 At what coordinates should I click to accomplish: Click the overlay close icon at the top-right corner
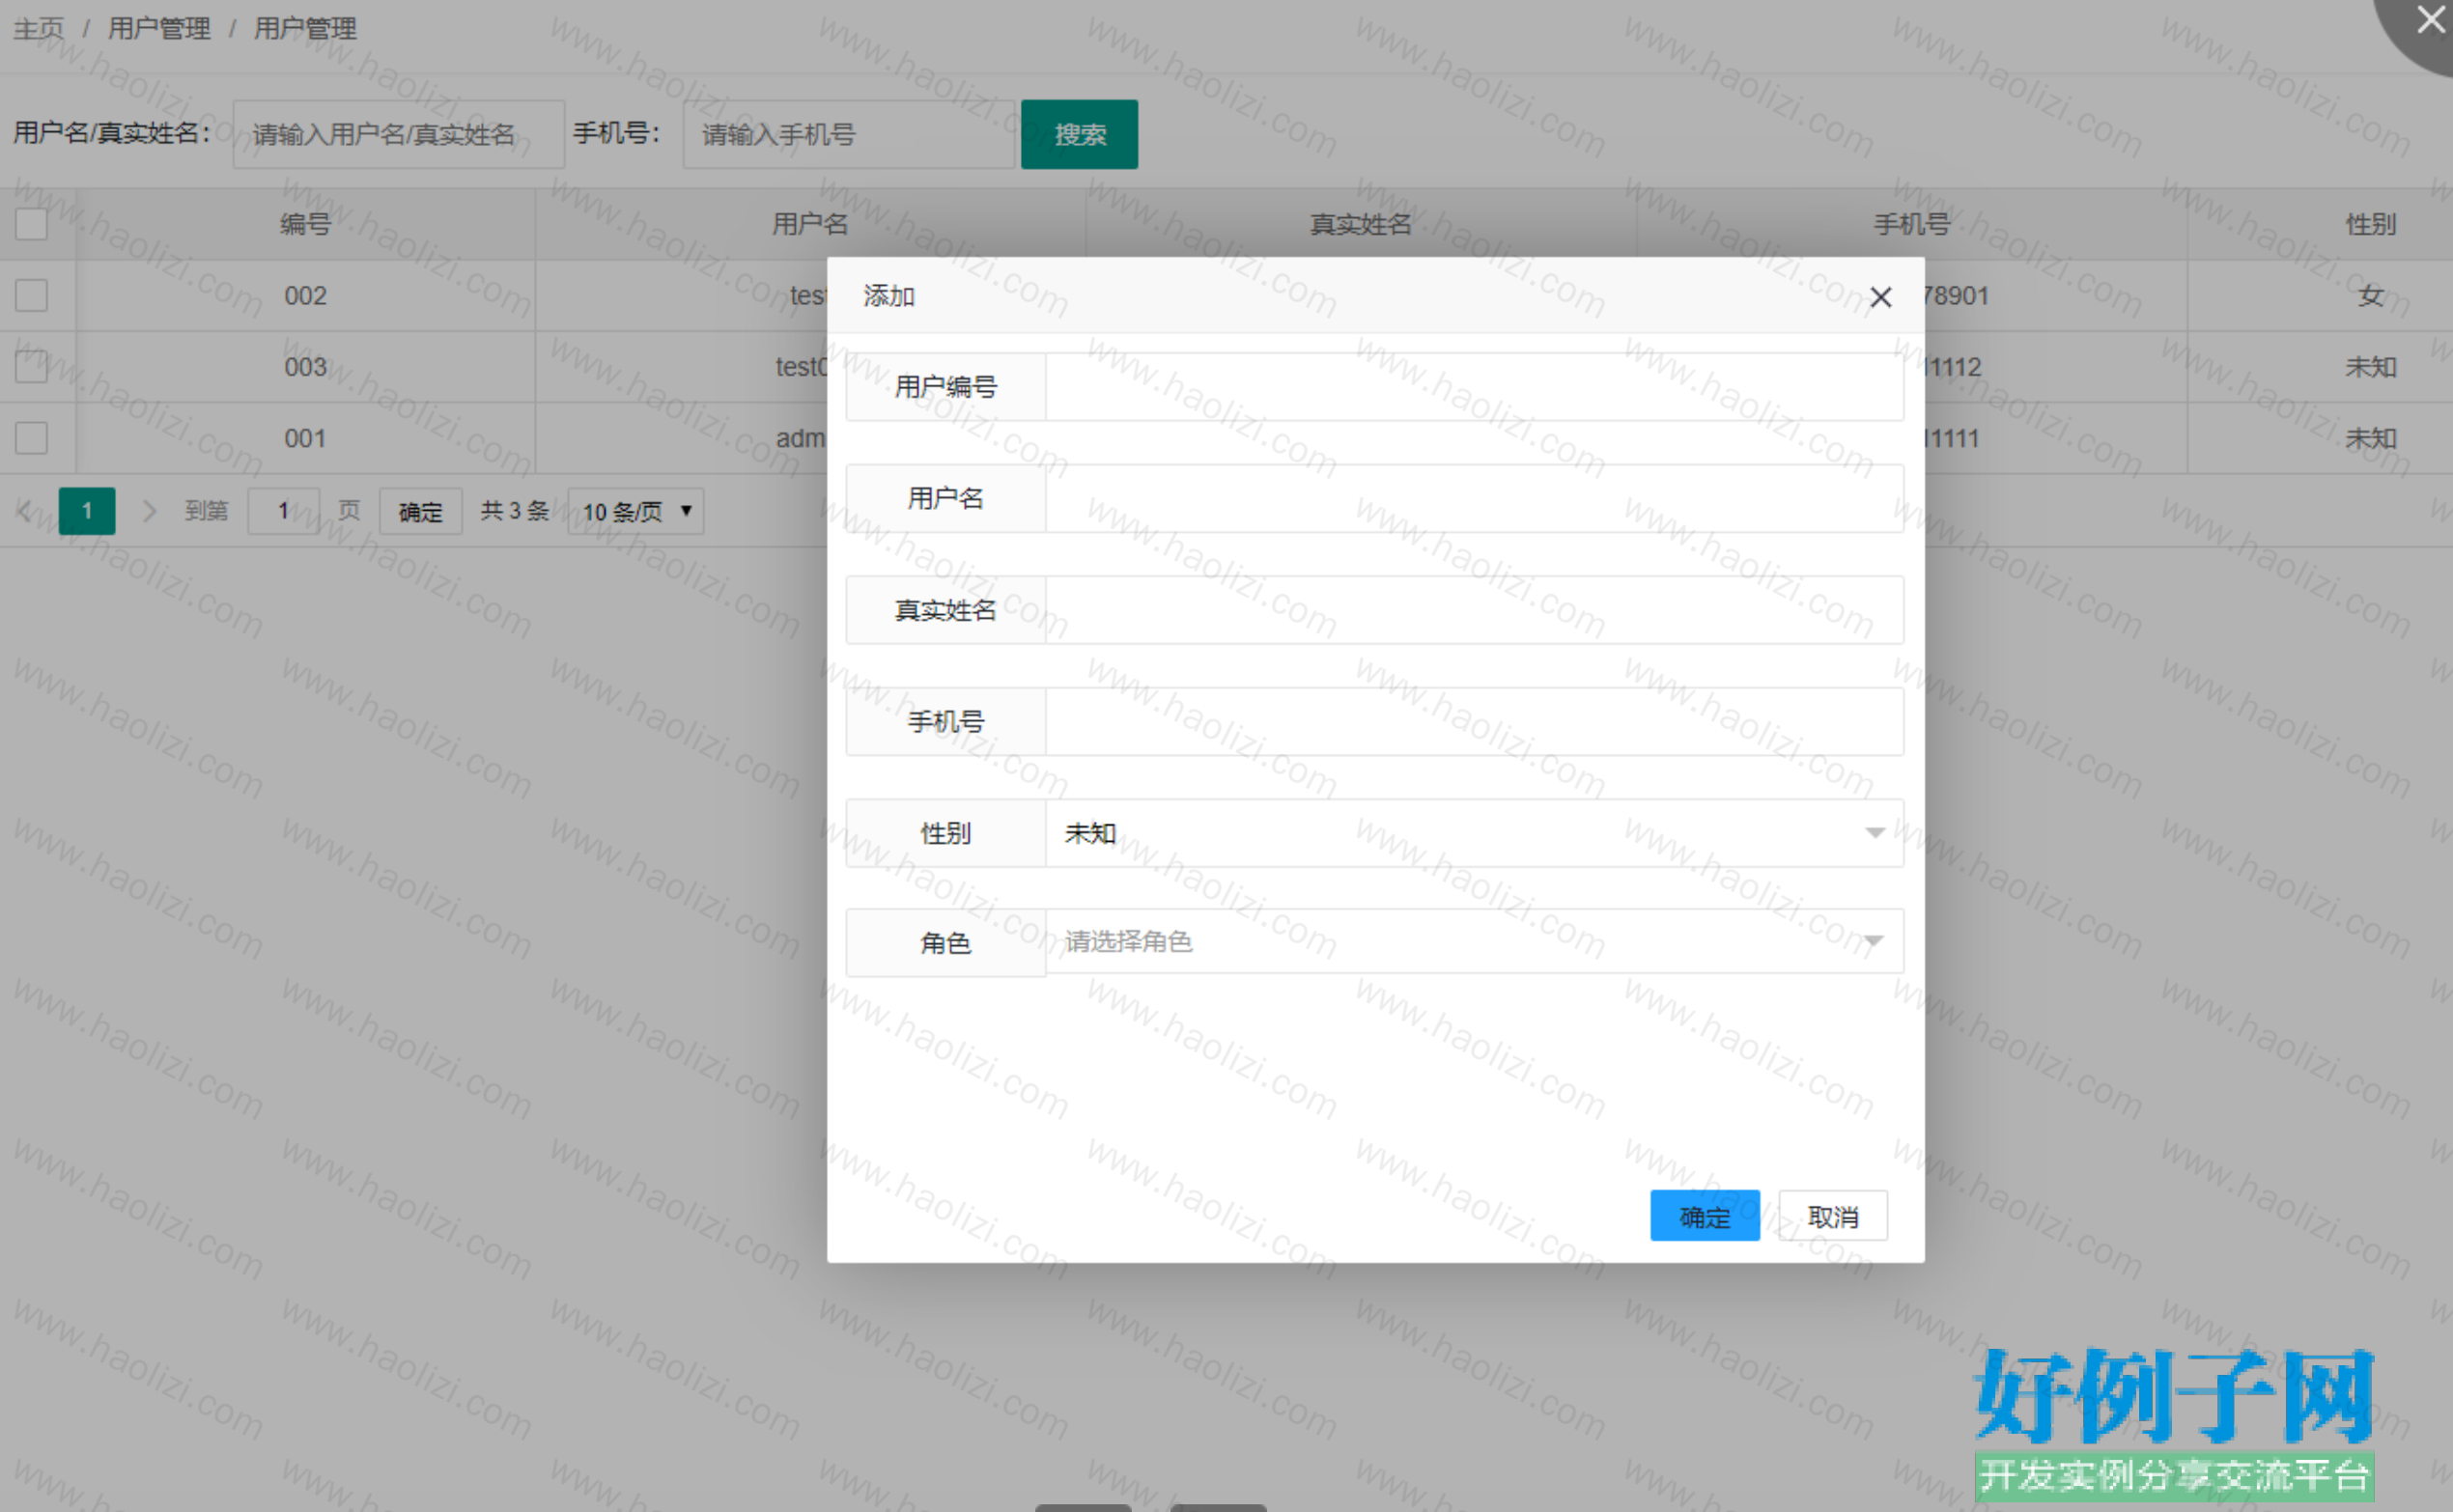click(x=2431, y=20)
